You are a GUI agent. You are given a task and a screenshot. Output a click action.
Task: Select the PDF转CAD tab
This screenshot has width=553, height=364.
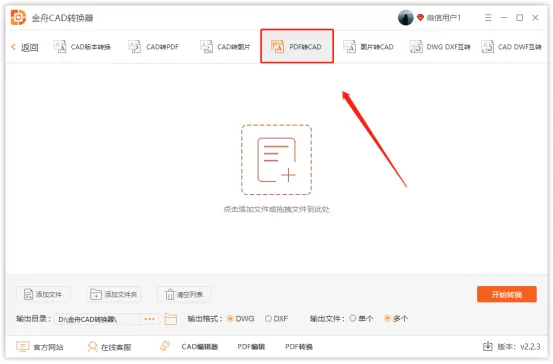297,46
